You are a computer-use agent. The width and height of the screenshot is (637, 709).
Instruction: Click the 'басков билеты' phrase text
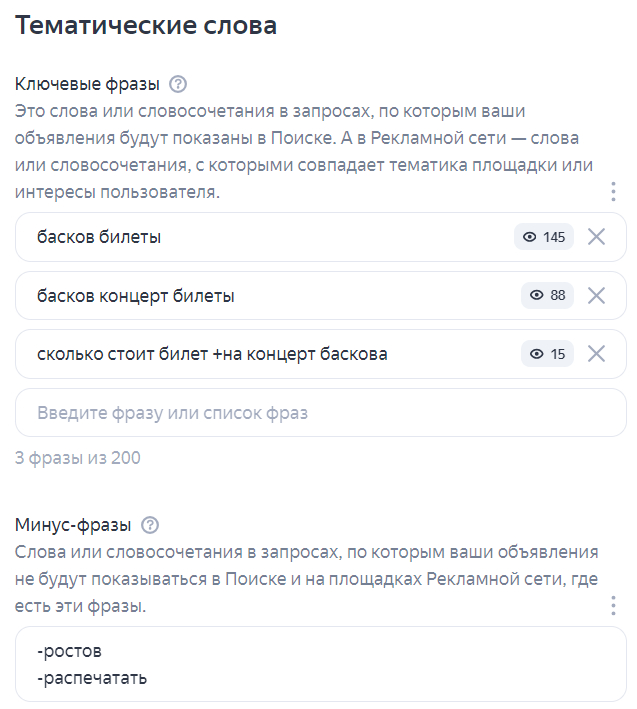pyautogui.click(x=99, y=237)
